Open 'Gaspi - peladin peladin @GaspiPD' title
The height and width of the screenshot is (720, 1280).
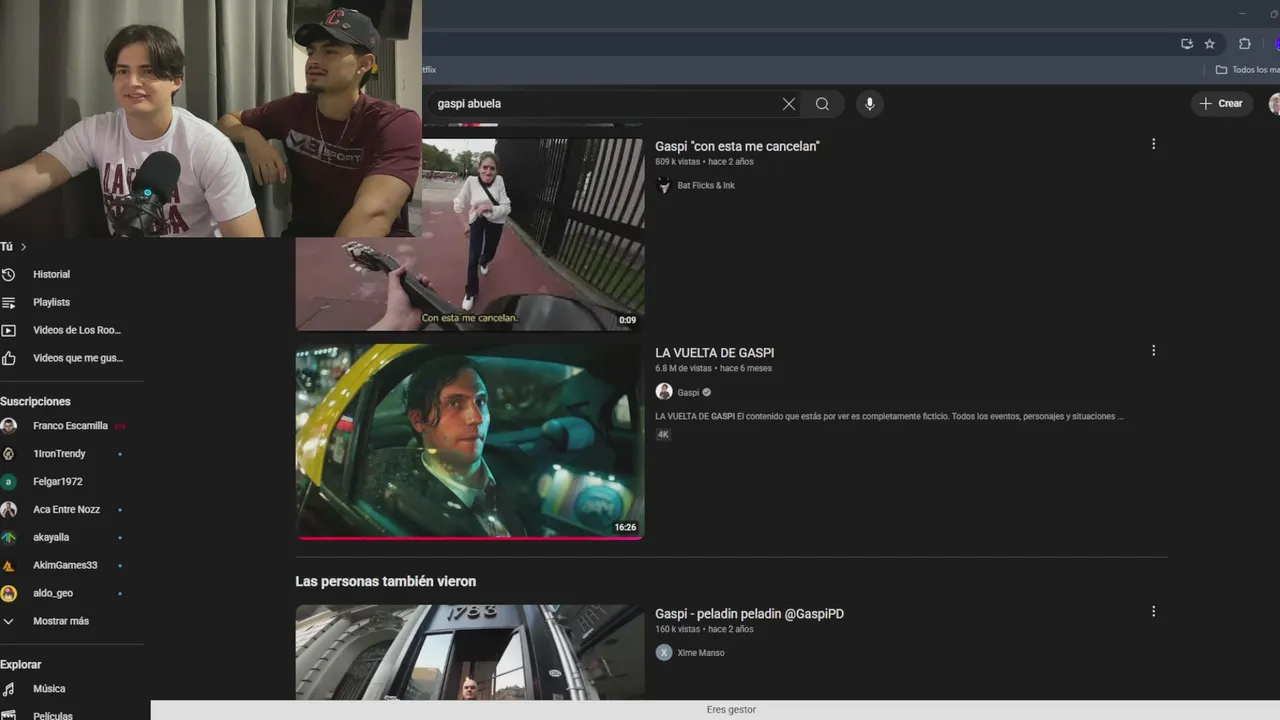tap(749, 614)
